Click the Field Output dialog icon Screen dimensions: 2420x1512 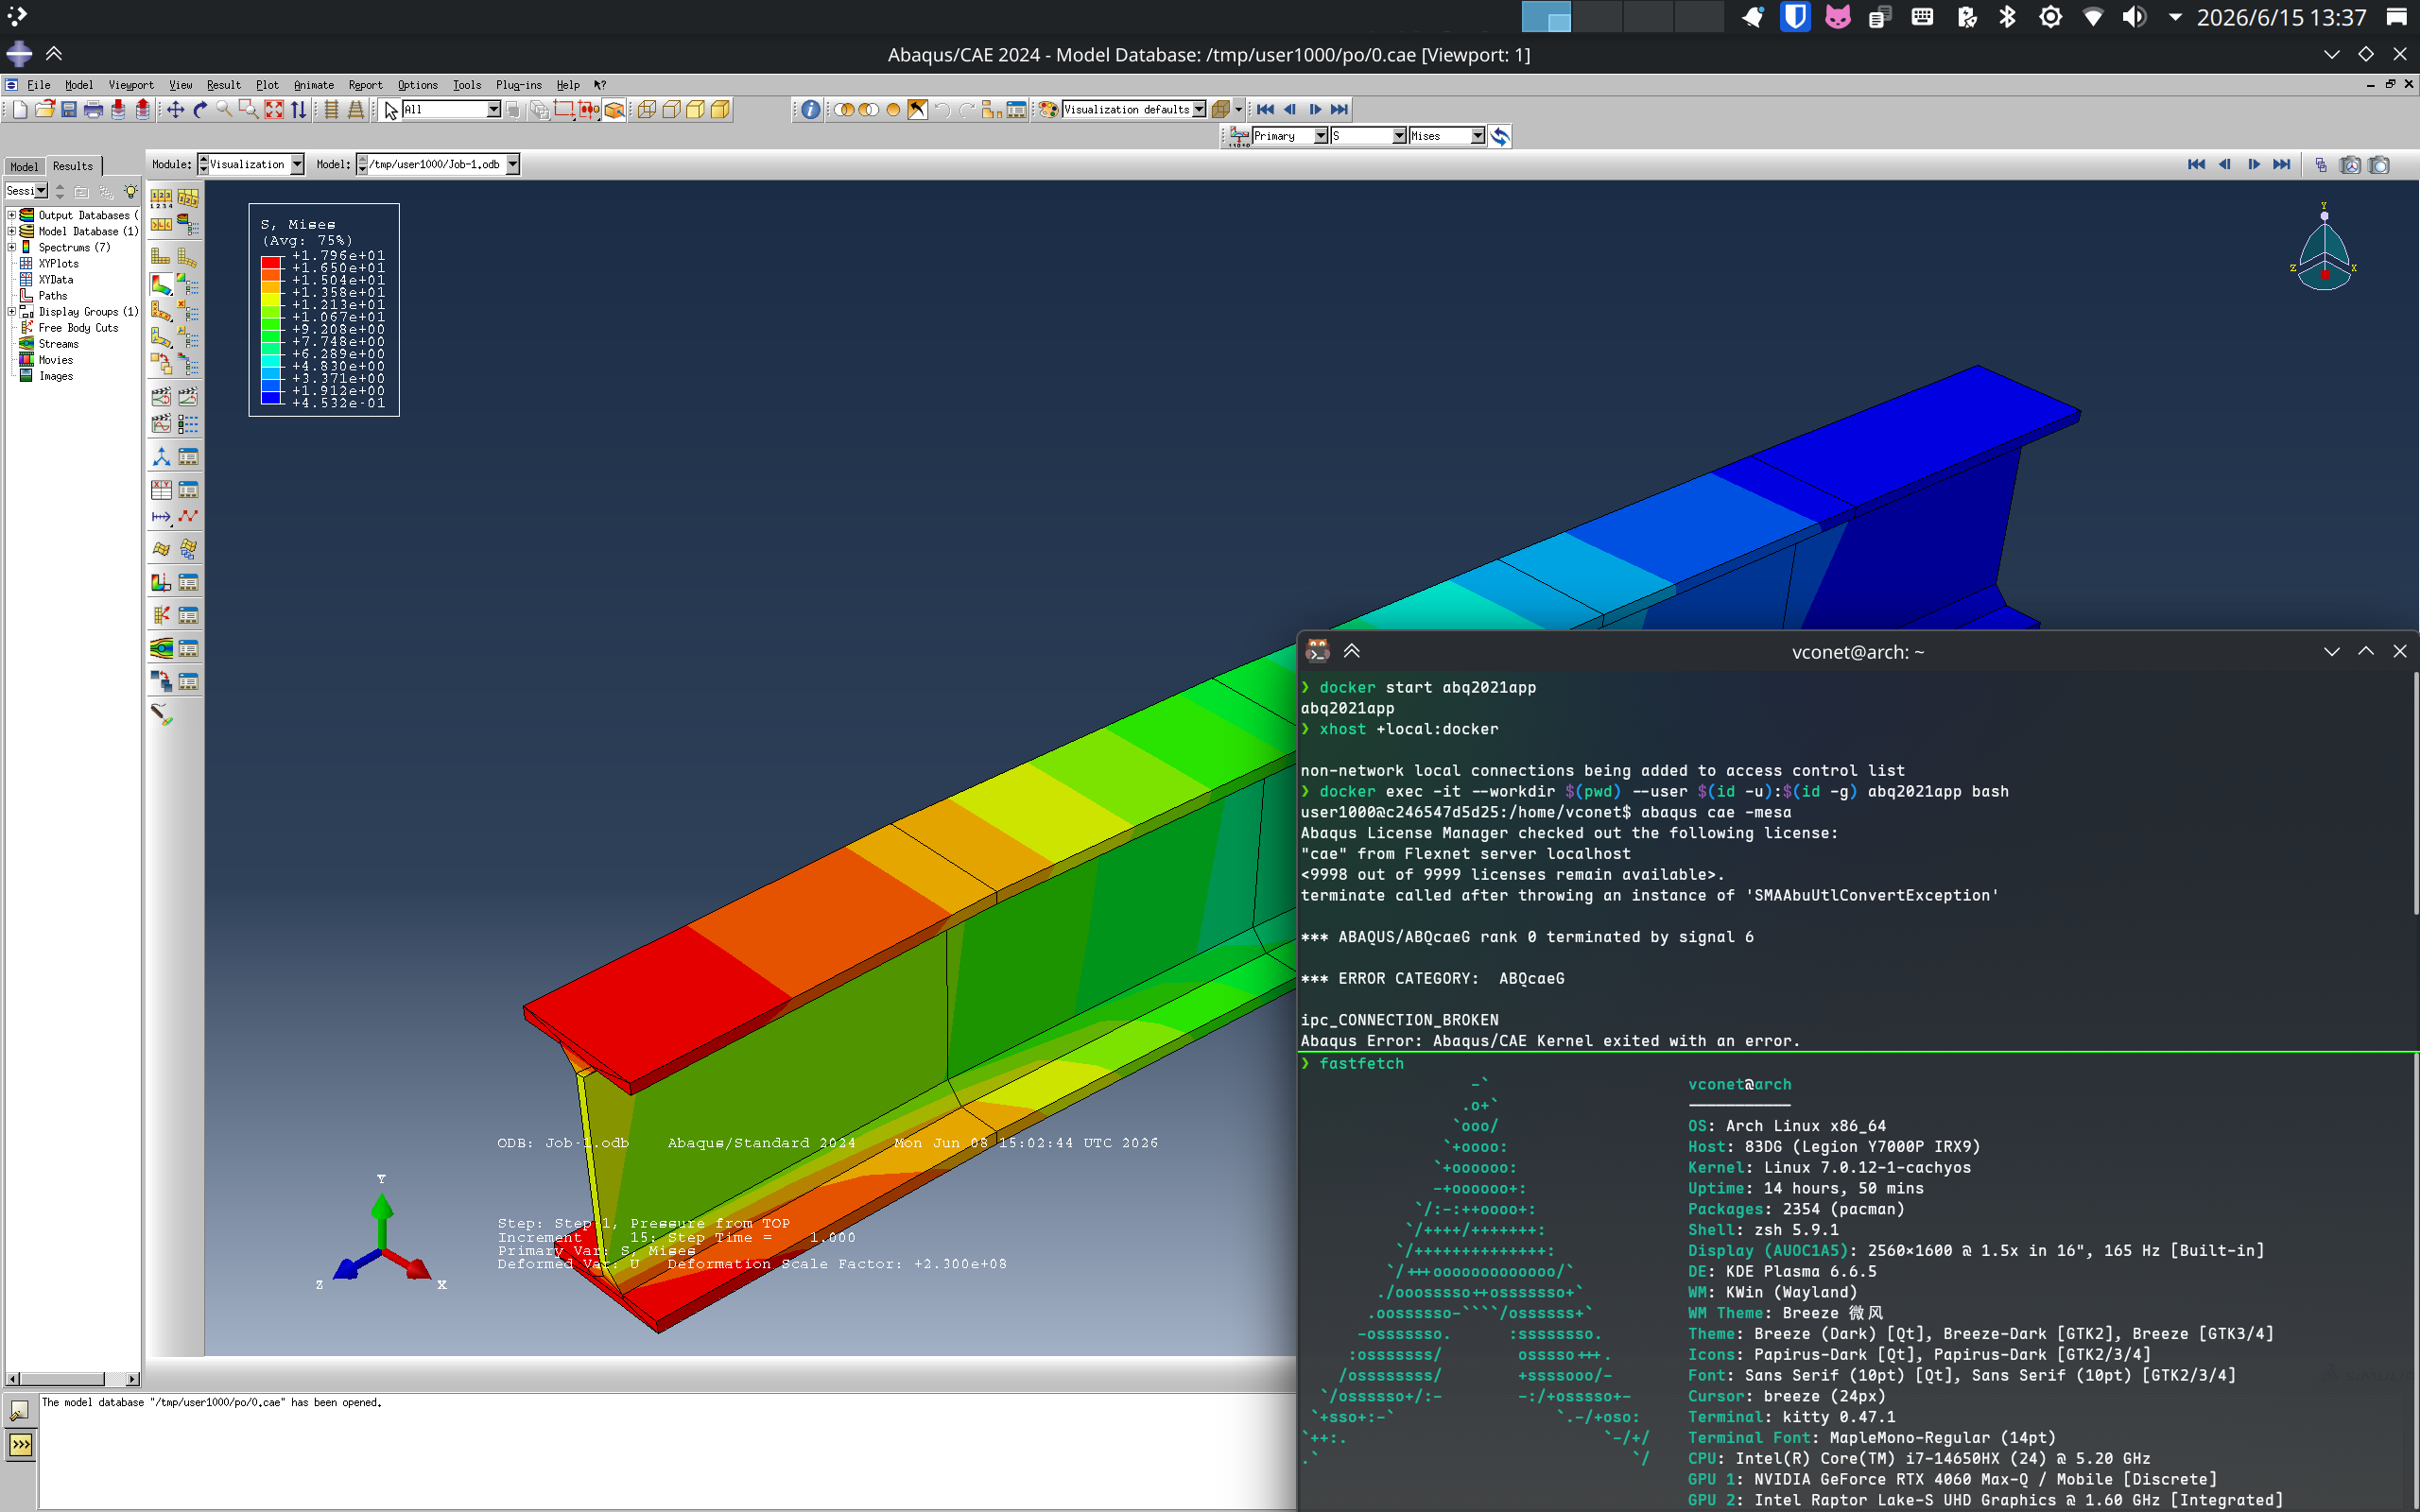point(1239,136)
